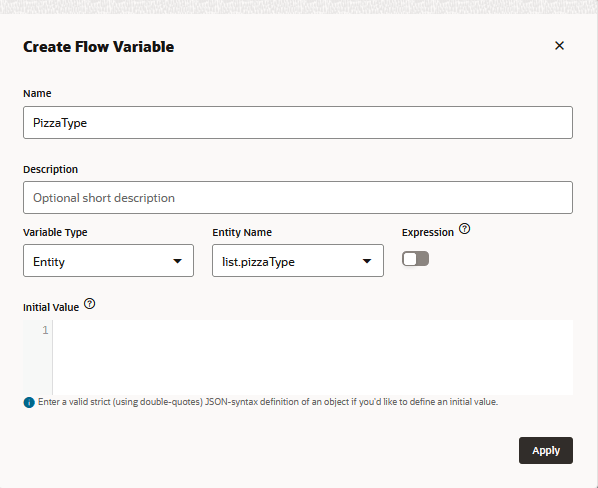Click the Description label

pos(51,169)
